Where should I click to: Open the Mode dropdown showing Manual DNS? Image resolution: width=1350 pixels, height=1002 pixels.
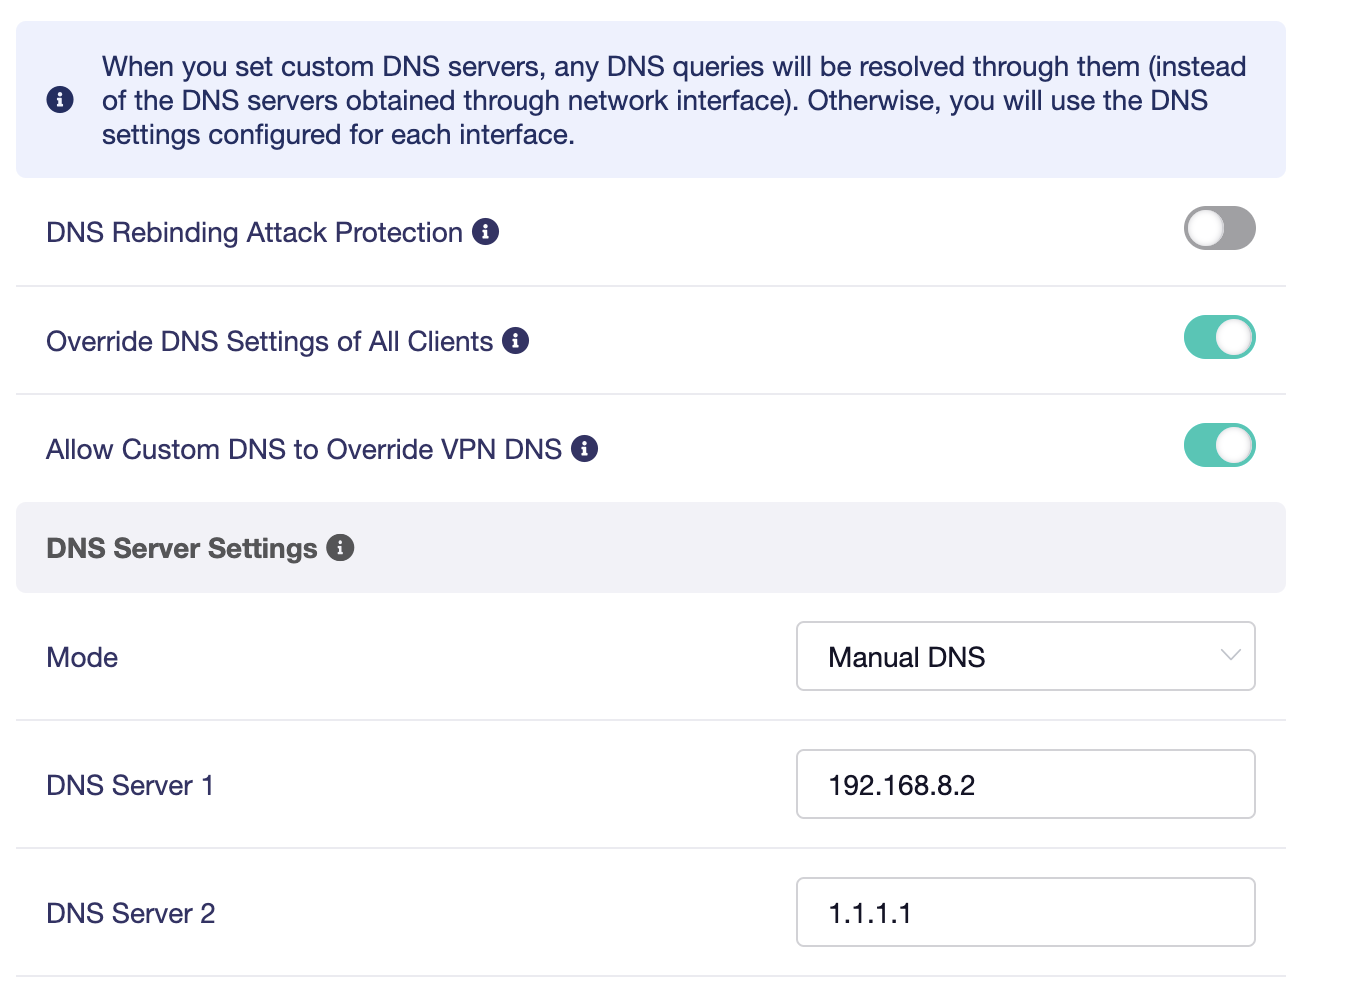[x=1024, y=656]
